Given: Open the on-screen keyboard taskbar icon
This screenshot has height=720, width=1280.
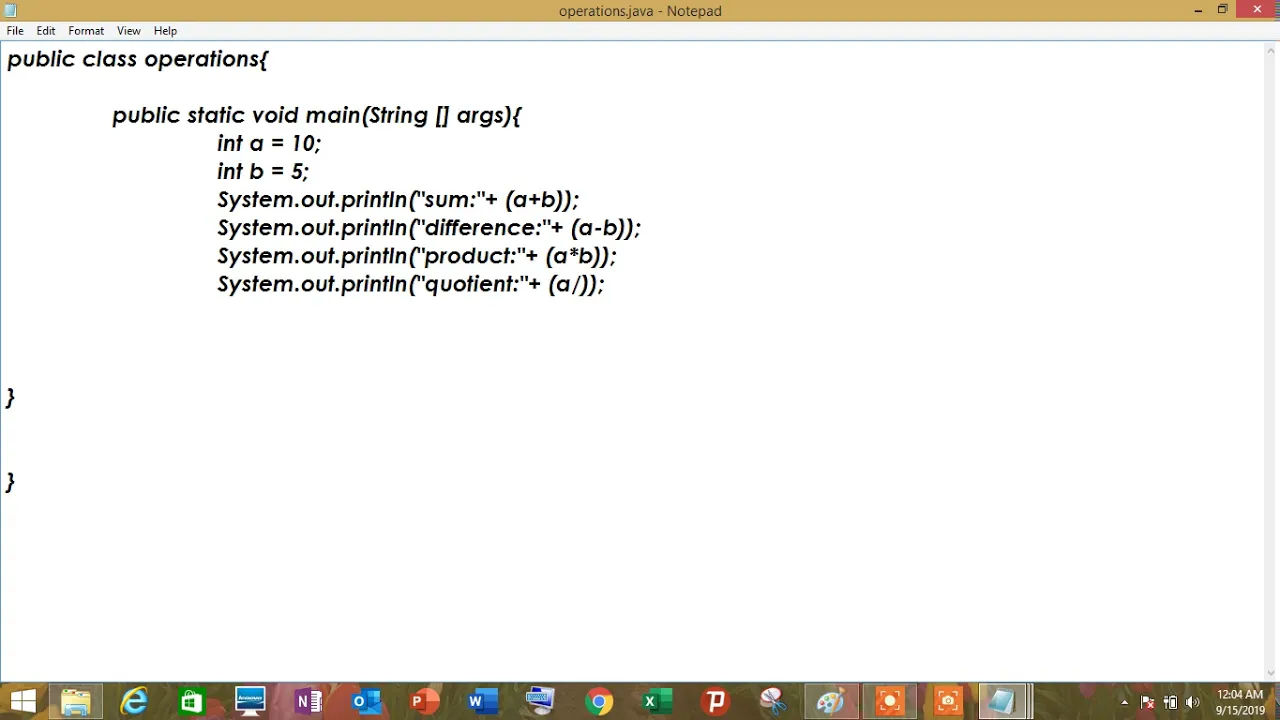Looking at the screenshot, I should coord(540,701).
